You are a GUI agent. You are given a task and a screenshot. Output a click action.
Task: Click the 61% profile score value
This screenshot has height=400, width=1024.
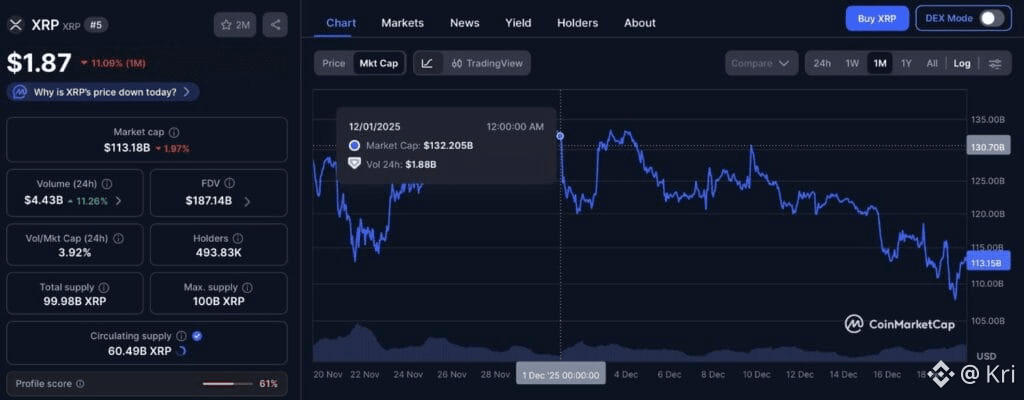268,384
